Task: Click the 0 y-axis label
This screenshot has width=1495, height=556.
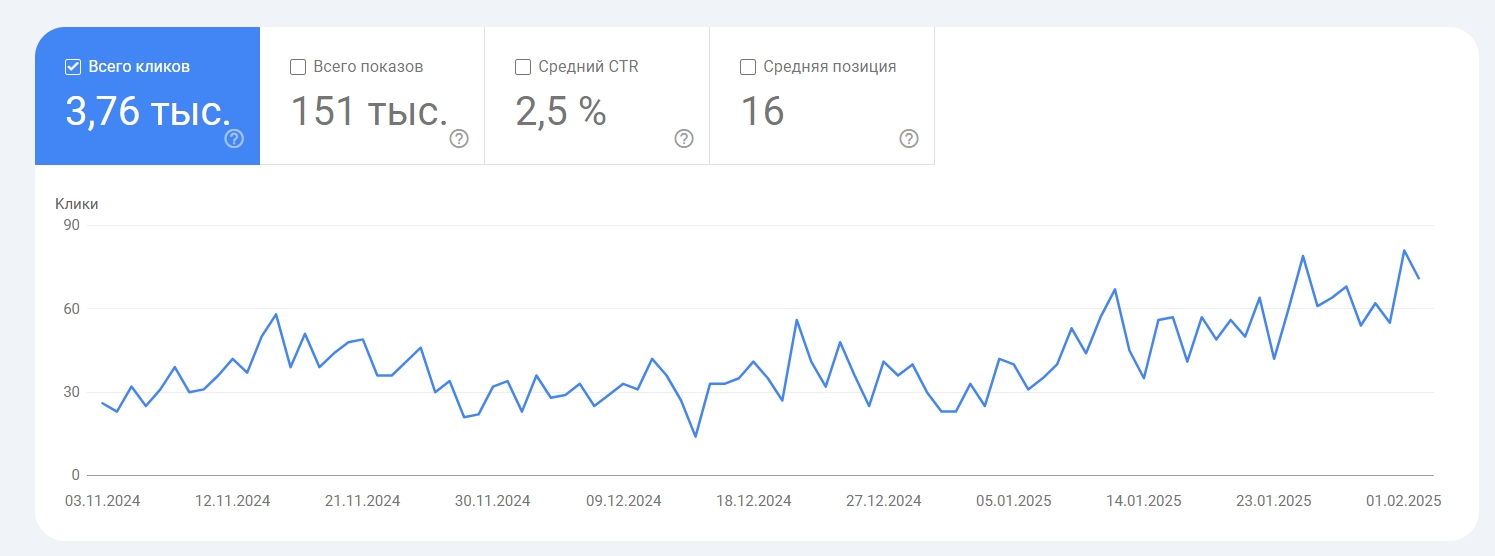Action: point(76,475)
